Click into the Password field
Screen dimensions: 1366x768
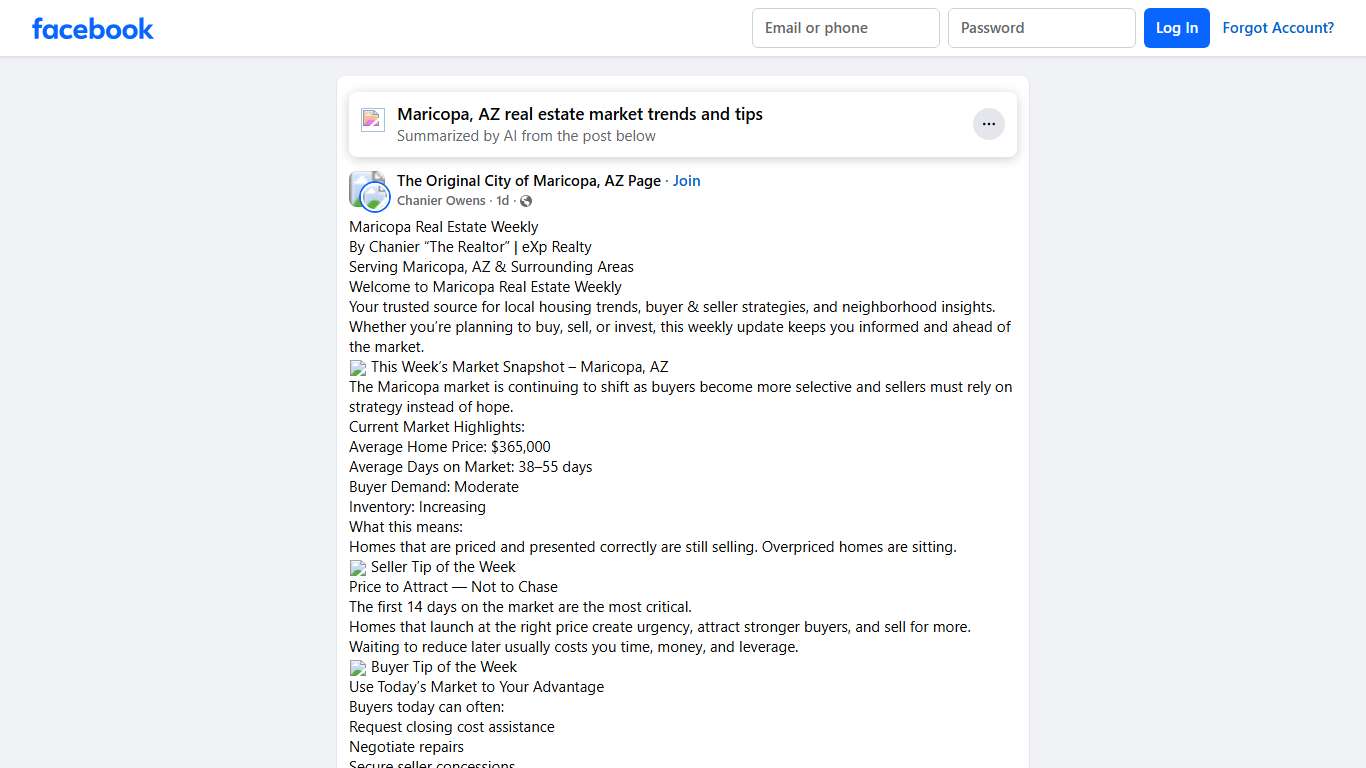click(x=1041, y=28)
